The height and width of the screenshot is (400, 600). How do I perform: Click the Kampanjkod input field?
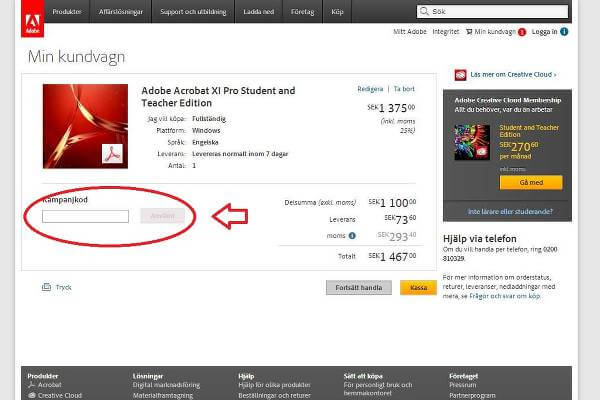point(85,216)
